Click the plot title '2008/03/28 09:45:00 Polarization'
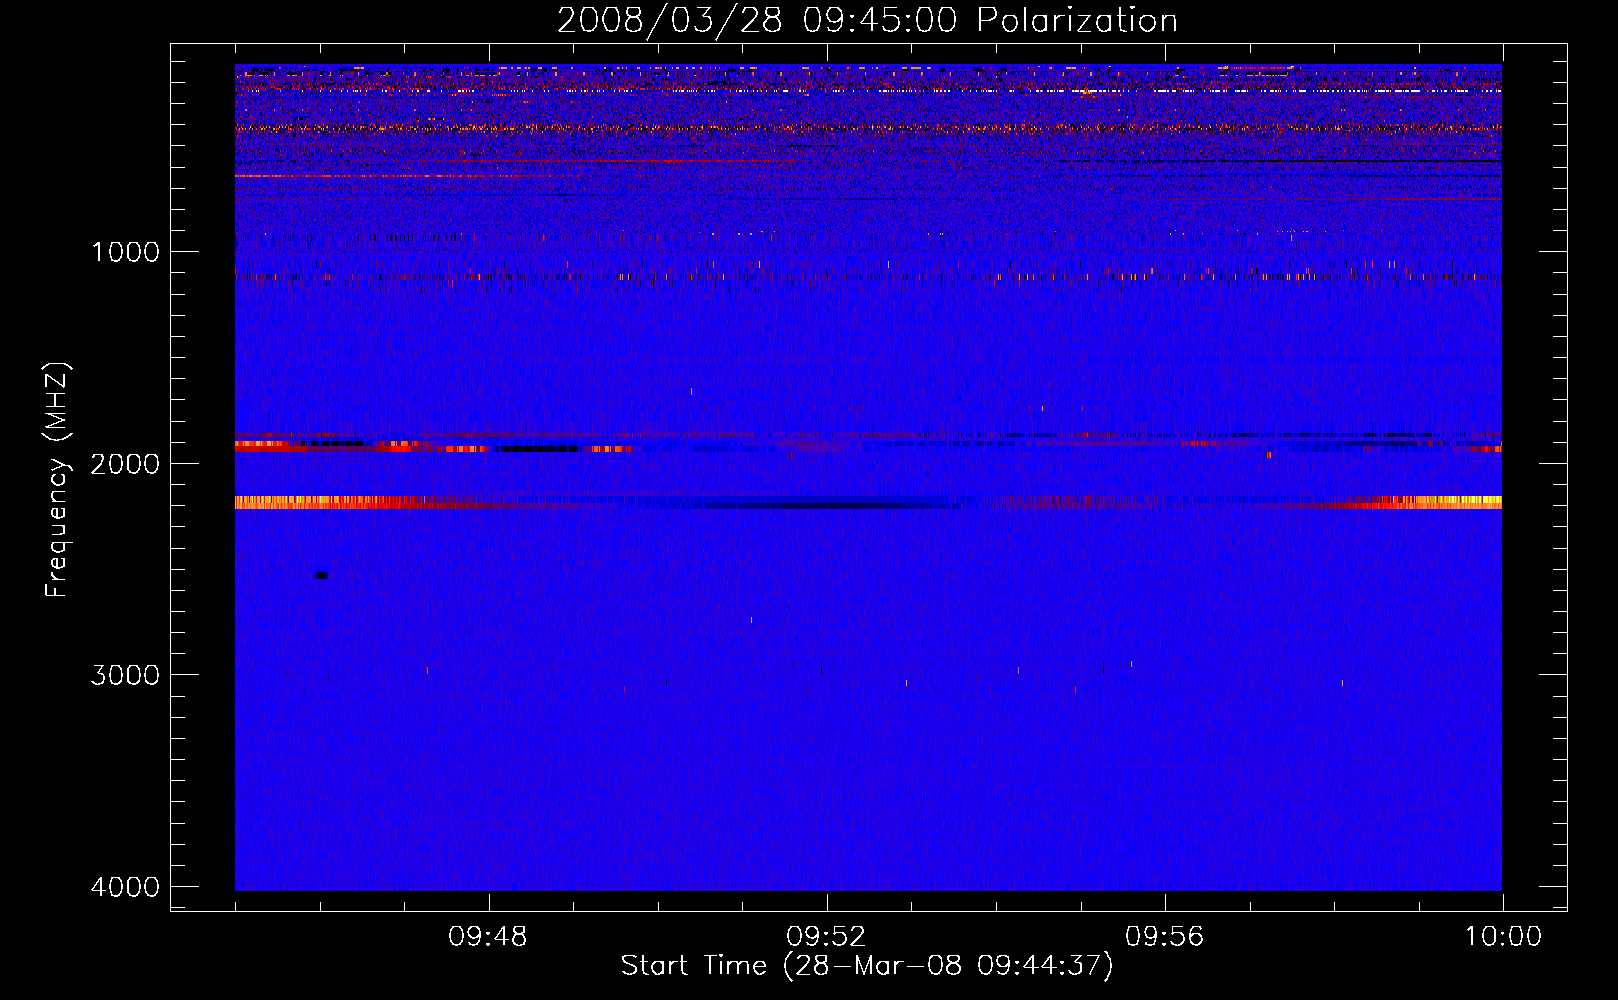Viewport: 1618px width, 1000px height. (867, 20)
